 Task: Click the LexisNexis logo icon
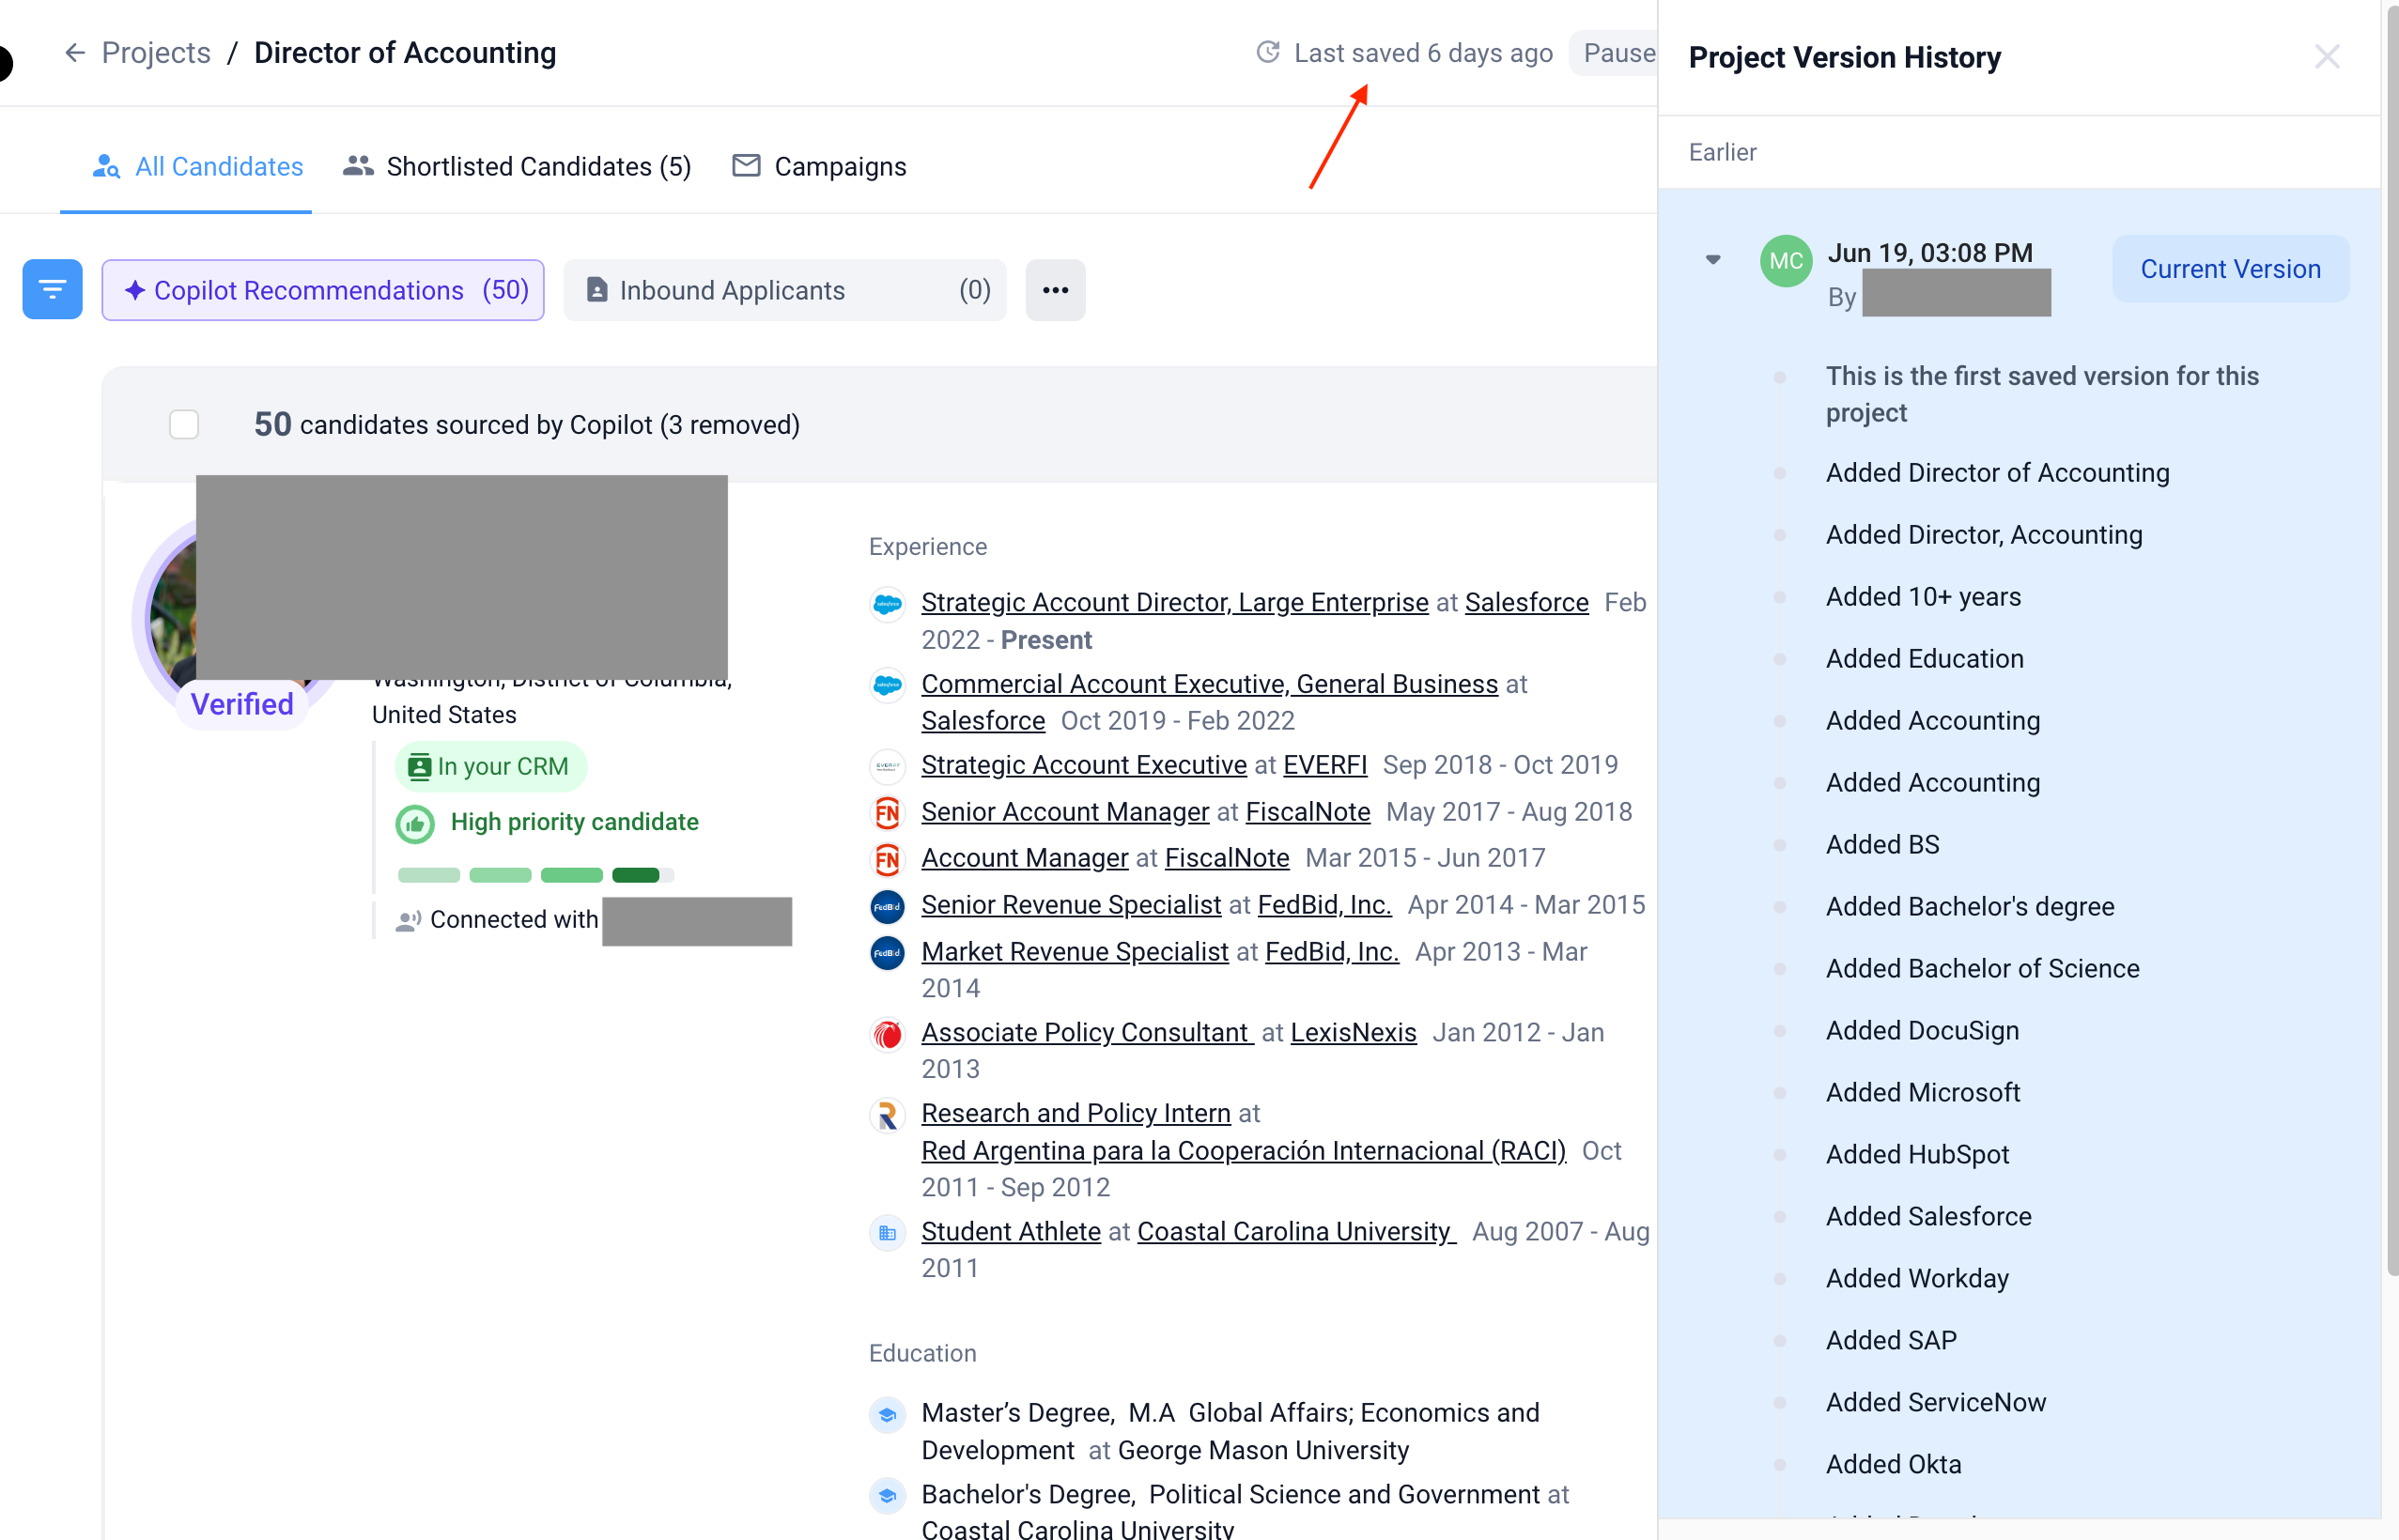[887, 1034]
